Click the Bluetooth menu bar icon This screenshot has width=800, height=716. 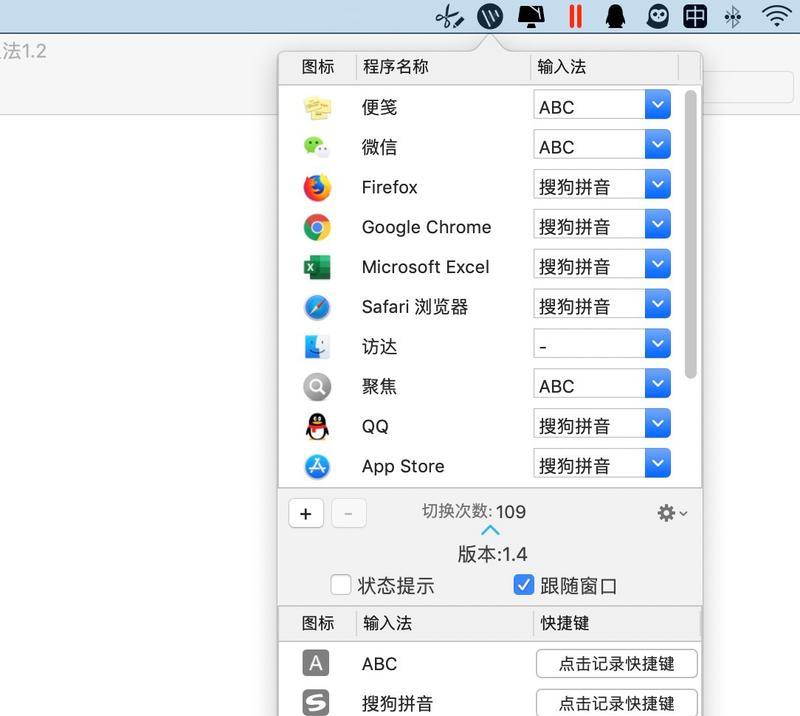pyautogui.click(x=733, y=17)
